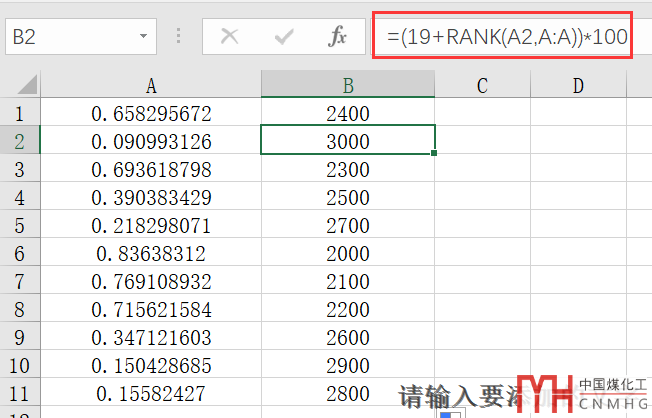This screenshot has height=418, width=652.
Task: Select column B header
Action: tap(348, 84)
